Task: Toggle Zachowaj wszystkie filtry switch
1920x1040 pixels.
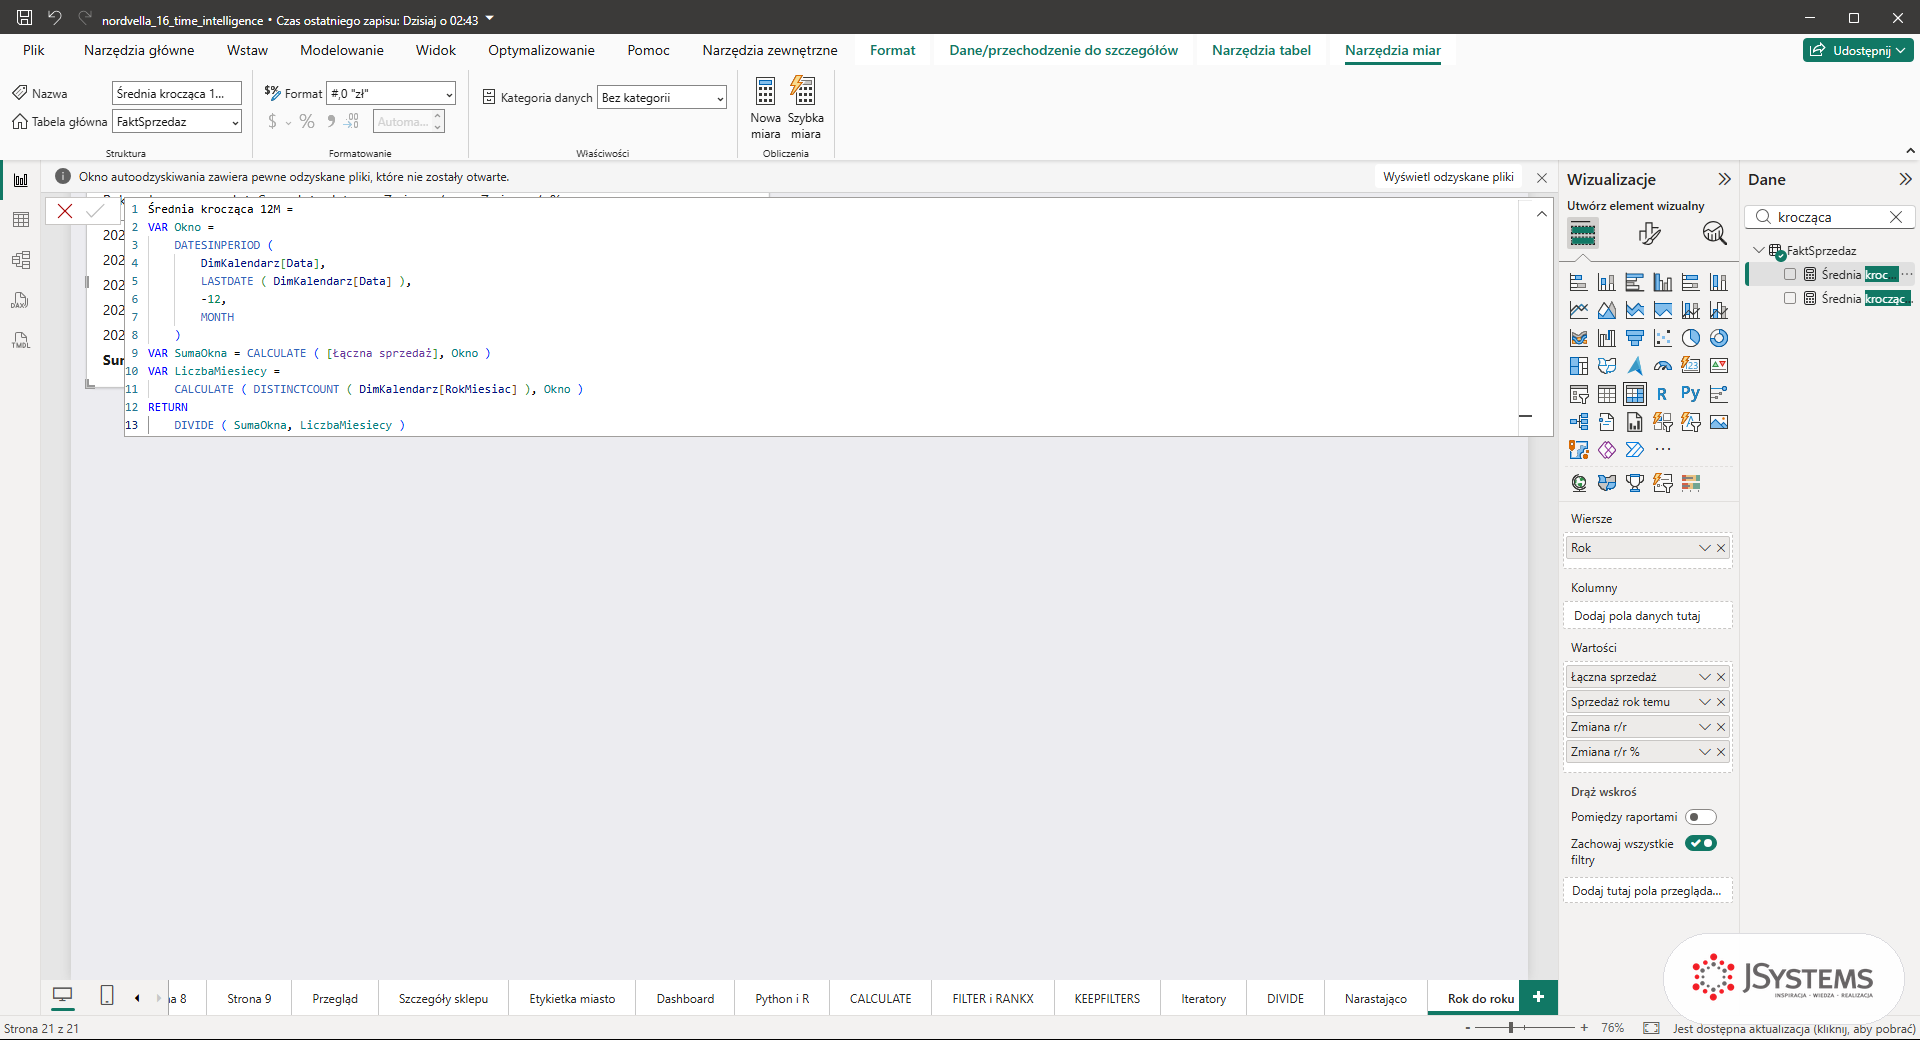Action: (1700, 843)
